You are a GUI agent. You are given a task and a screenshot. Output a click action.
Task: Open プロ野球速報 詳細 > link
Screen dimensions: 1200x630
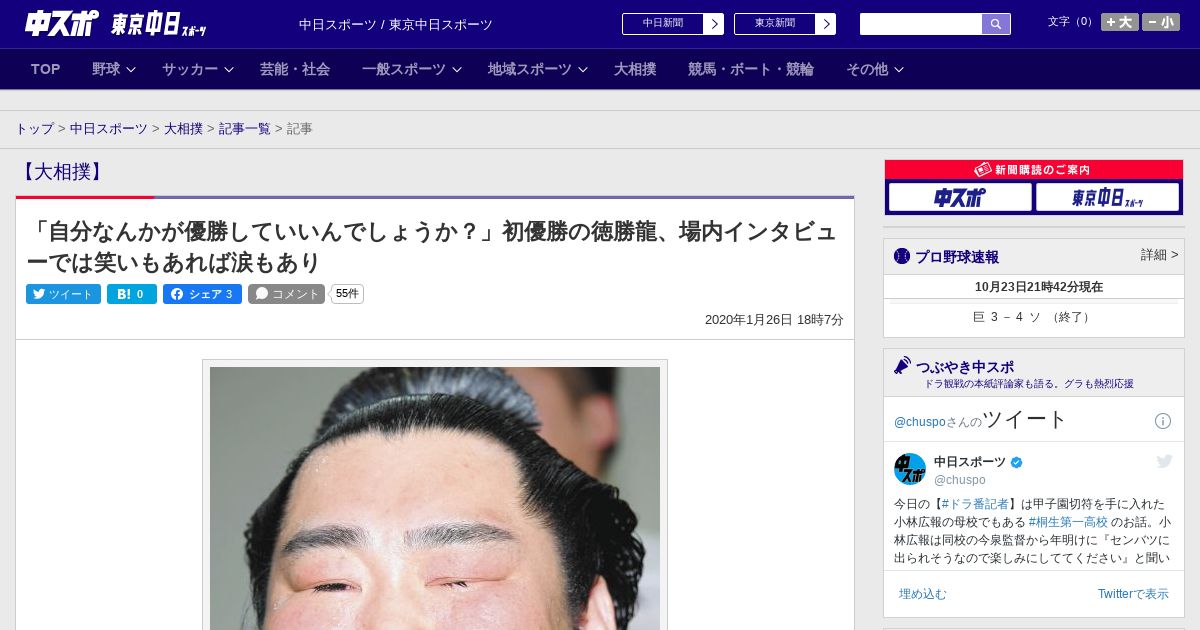1160,255
